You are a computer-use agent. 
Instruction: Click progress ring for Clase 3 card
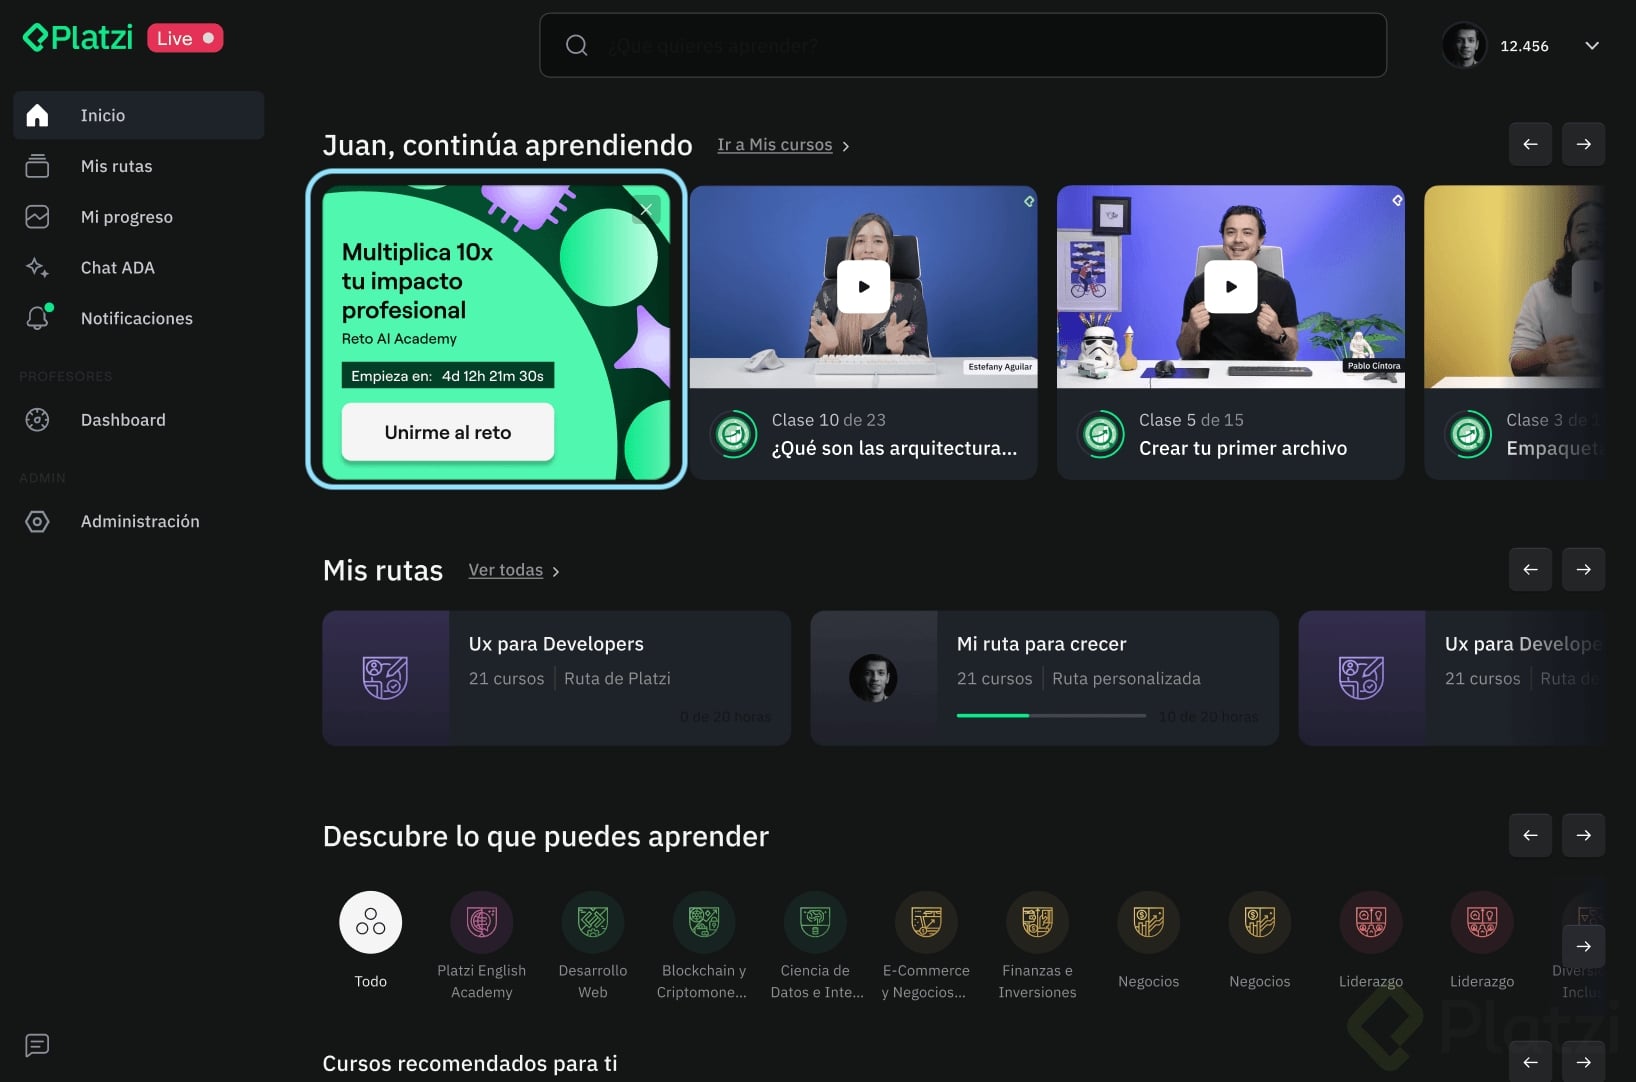1470,434
